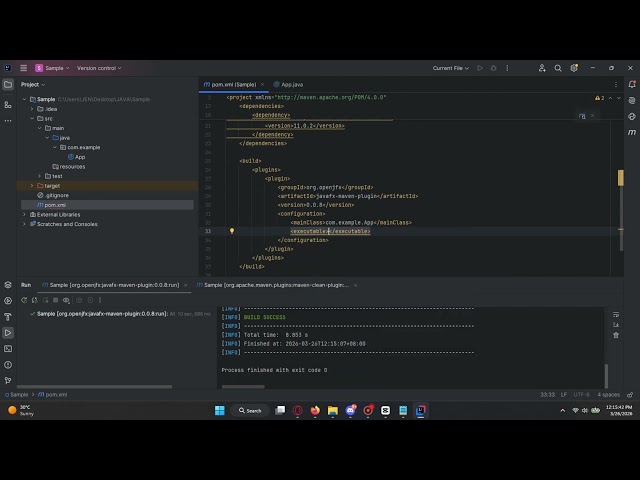Viewport: 640px width, 480px height.
Task: Stop the running process in Run toolbar
Action: pos(56,300)
